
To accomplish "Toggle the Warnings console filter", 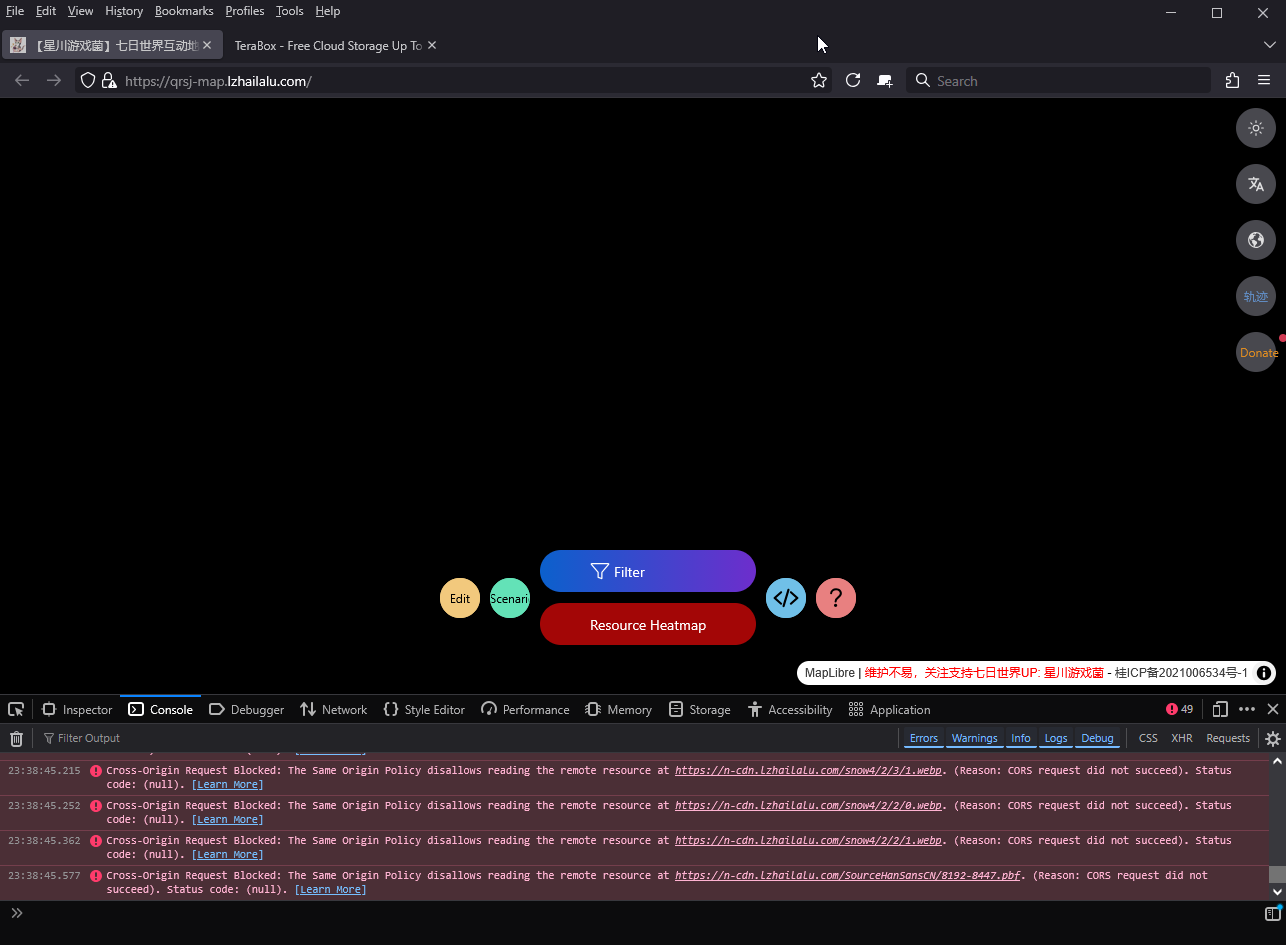I will click(x=974, y=738).
